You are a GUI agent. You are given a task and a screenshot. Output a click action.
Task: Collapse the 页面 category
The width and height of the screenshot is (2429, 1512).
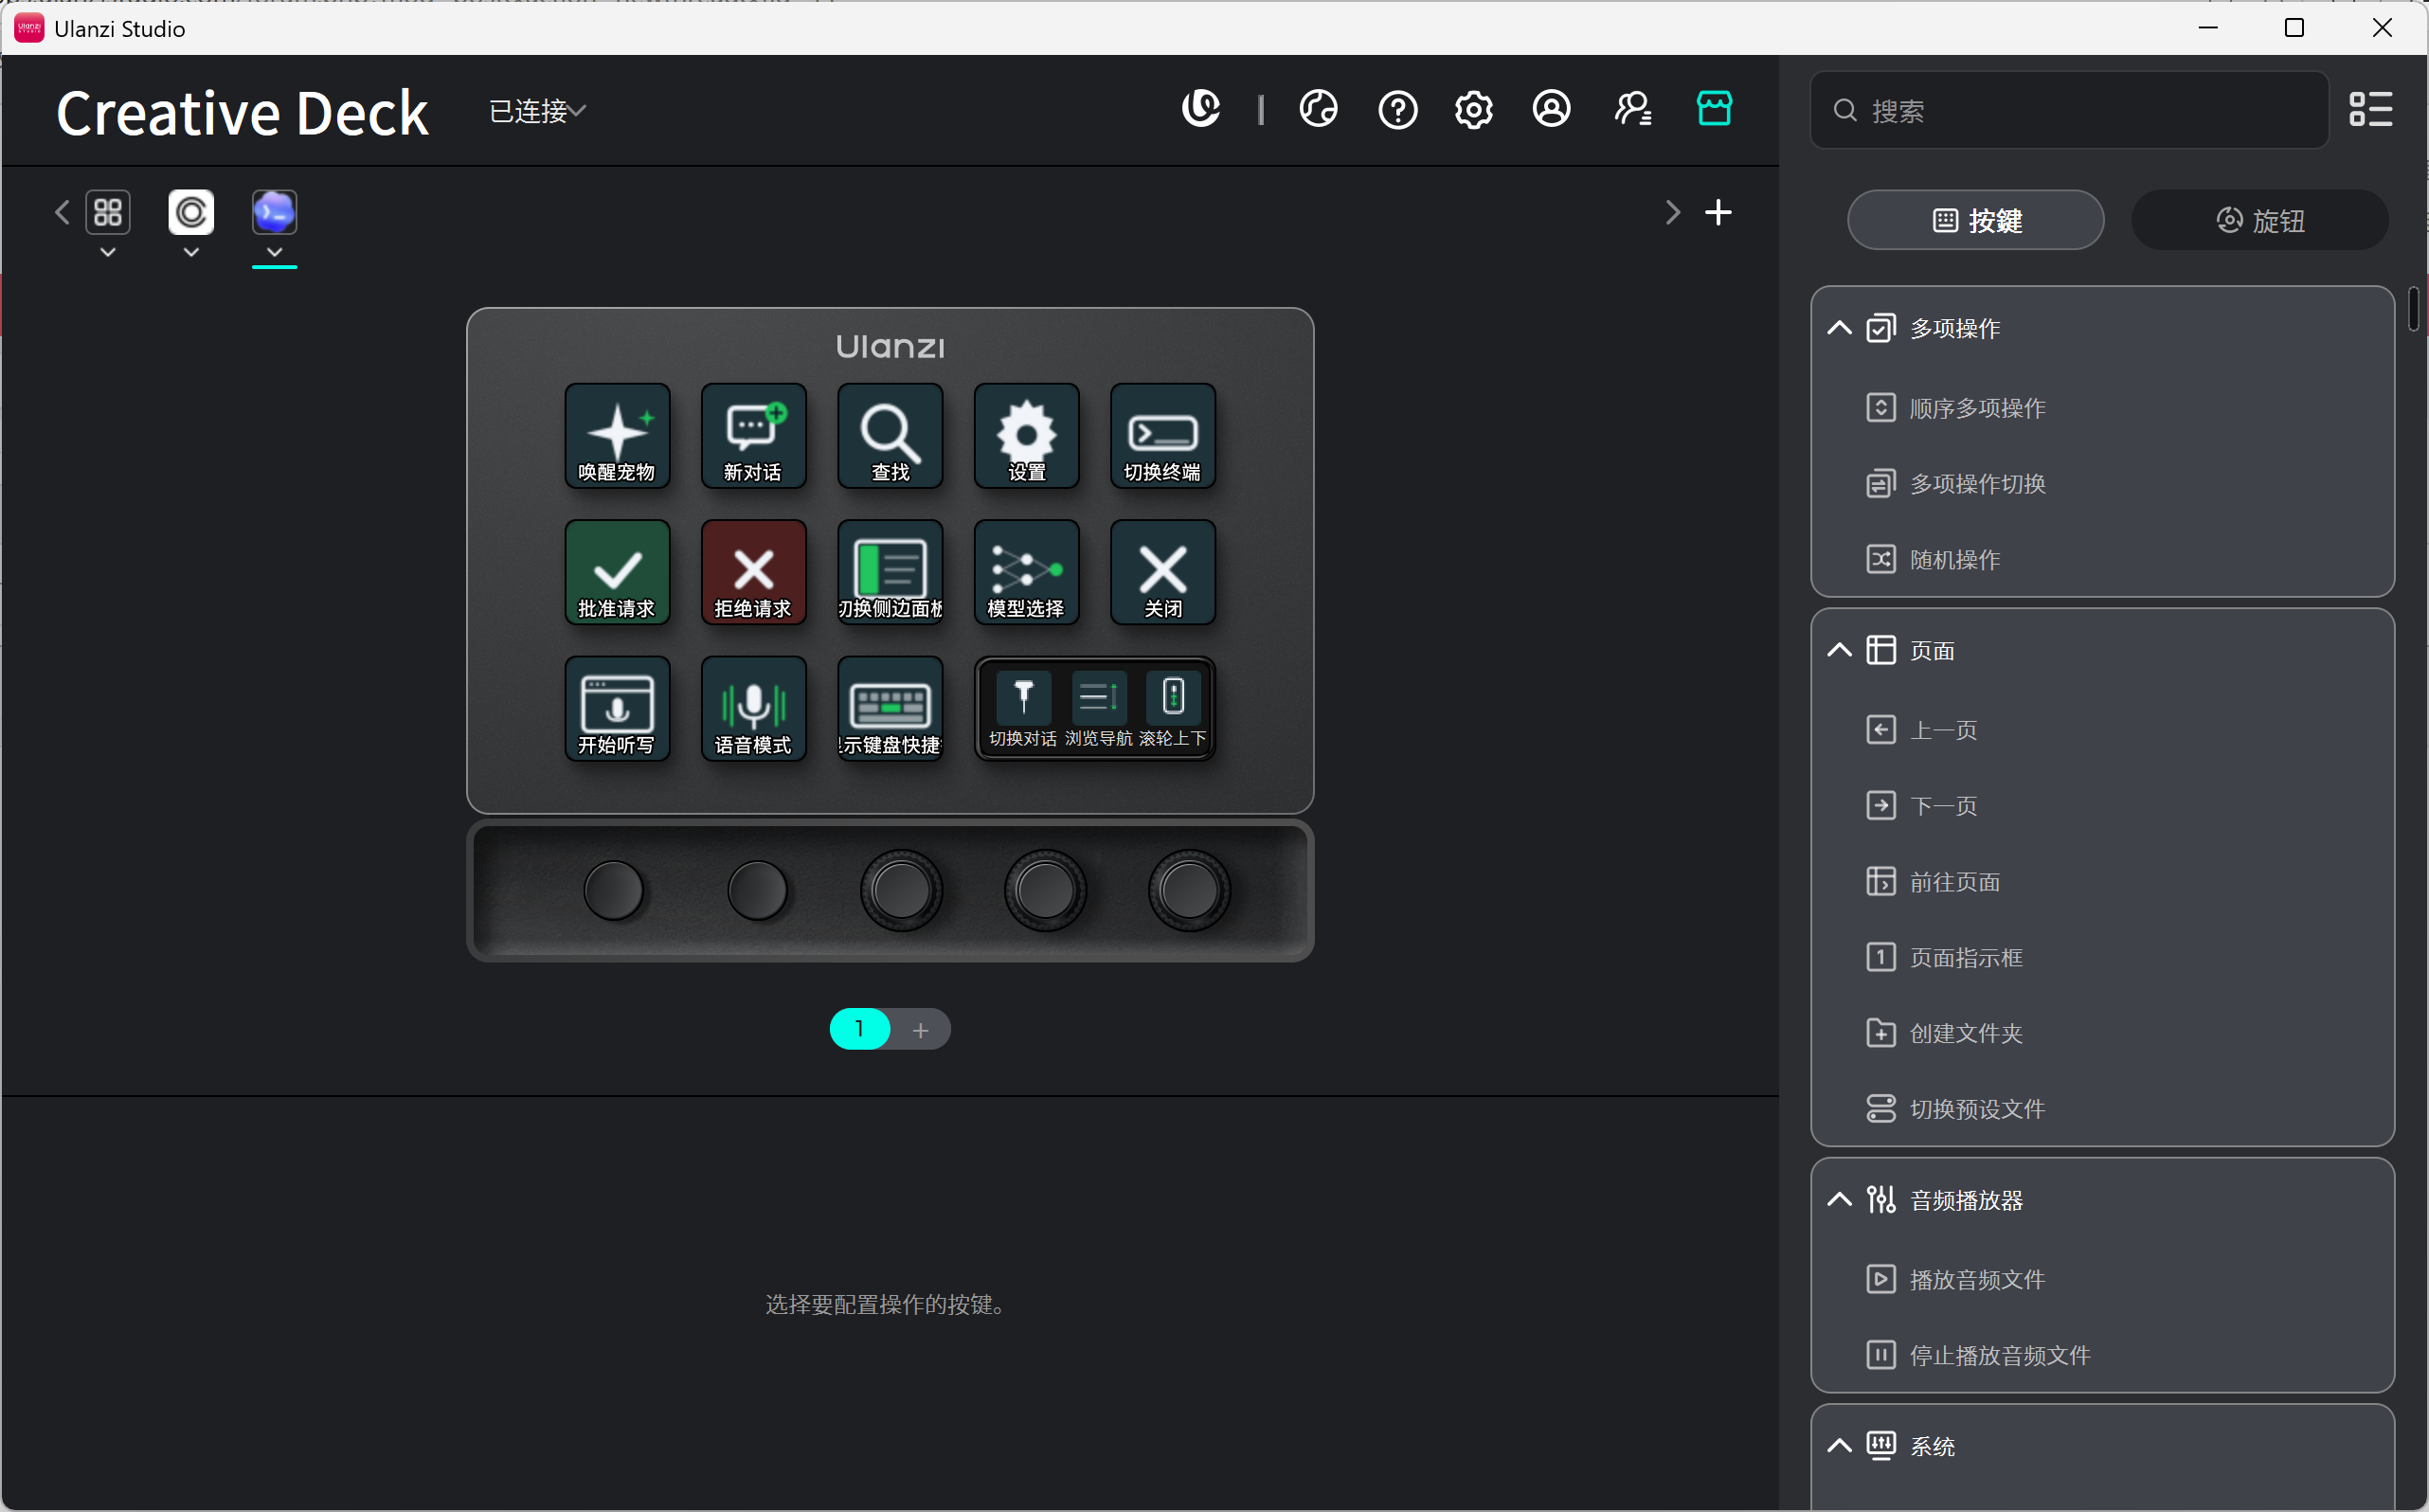1839,650
